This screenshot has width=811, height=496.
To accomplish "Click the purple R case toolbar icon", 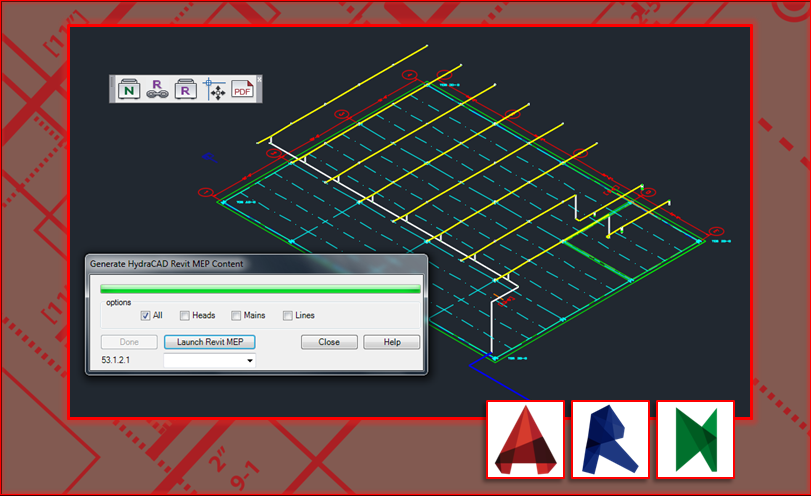I will tap(185, 89).
